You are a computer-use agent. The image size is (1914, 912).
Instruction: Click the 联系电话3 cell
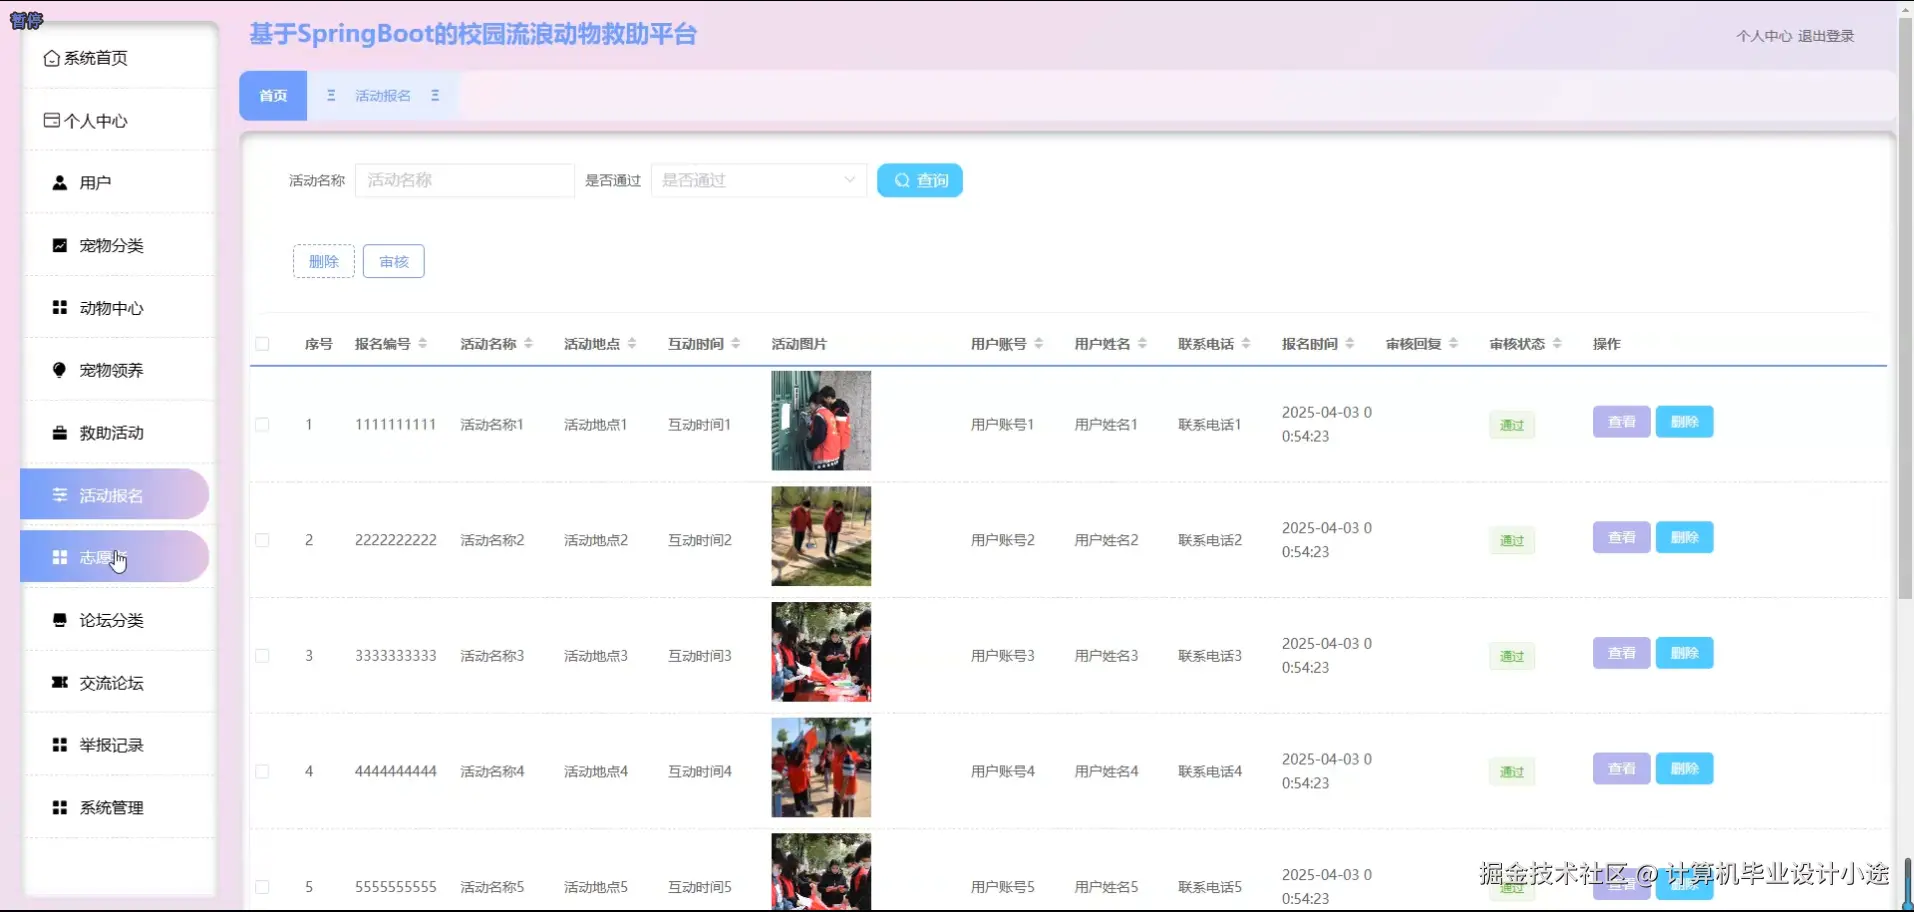point(1210,656)
